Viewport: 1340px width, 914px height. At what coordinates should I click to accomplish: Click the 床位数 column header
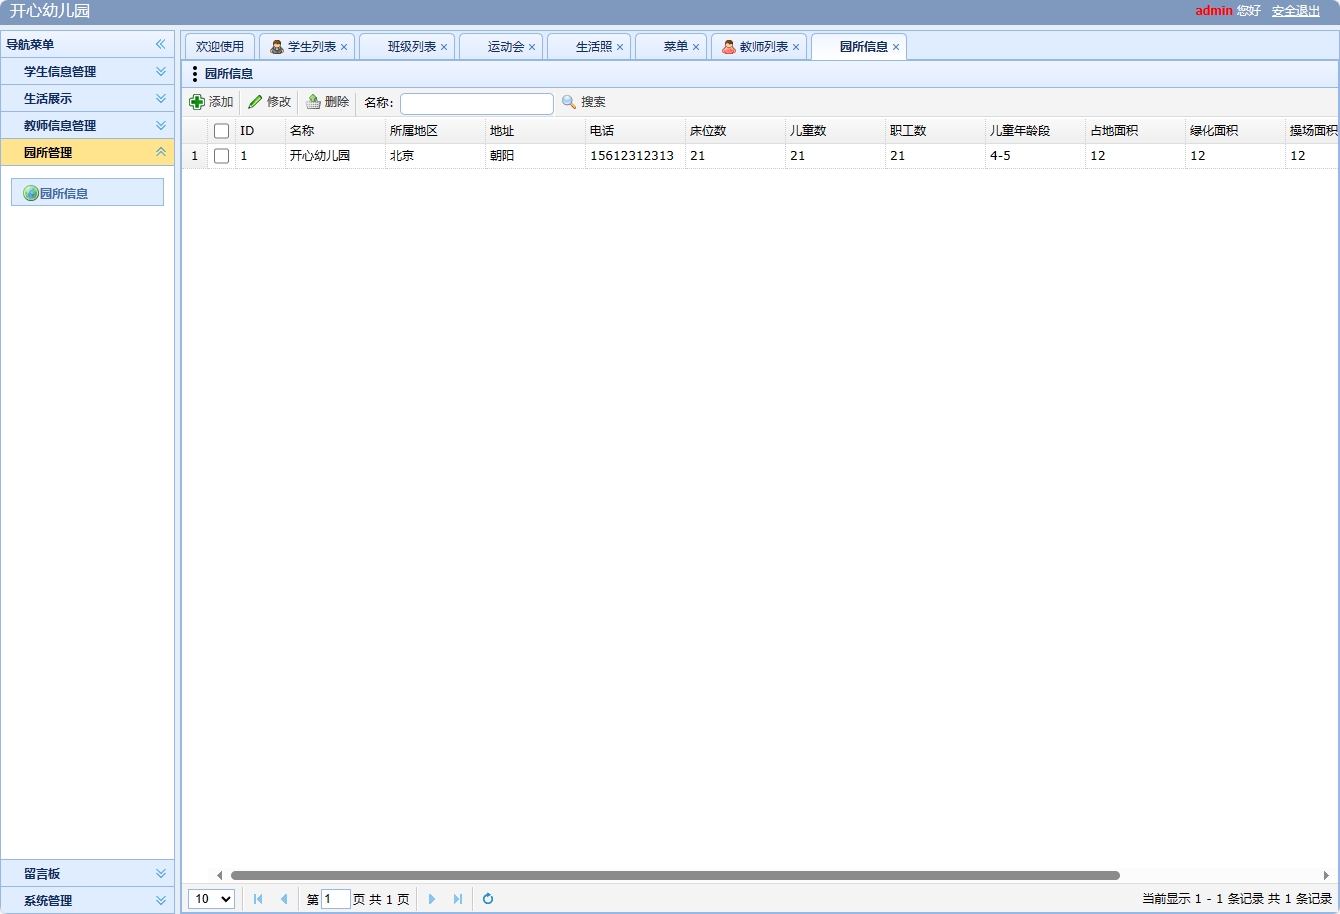coord(735,131)
